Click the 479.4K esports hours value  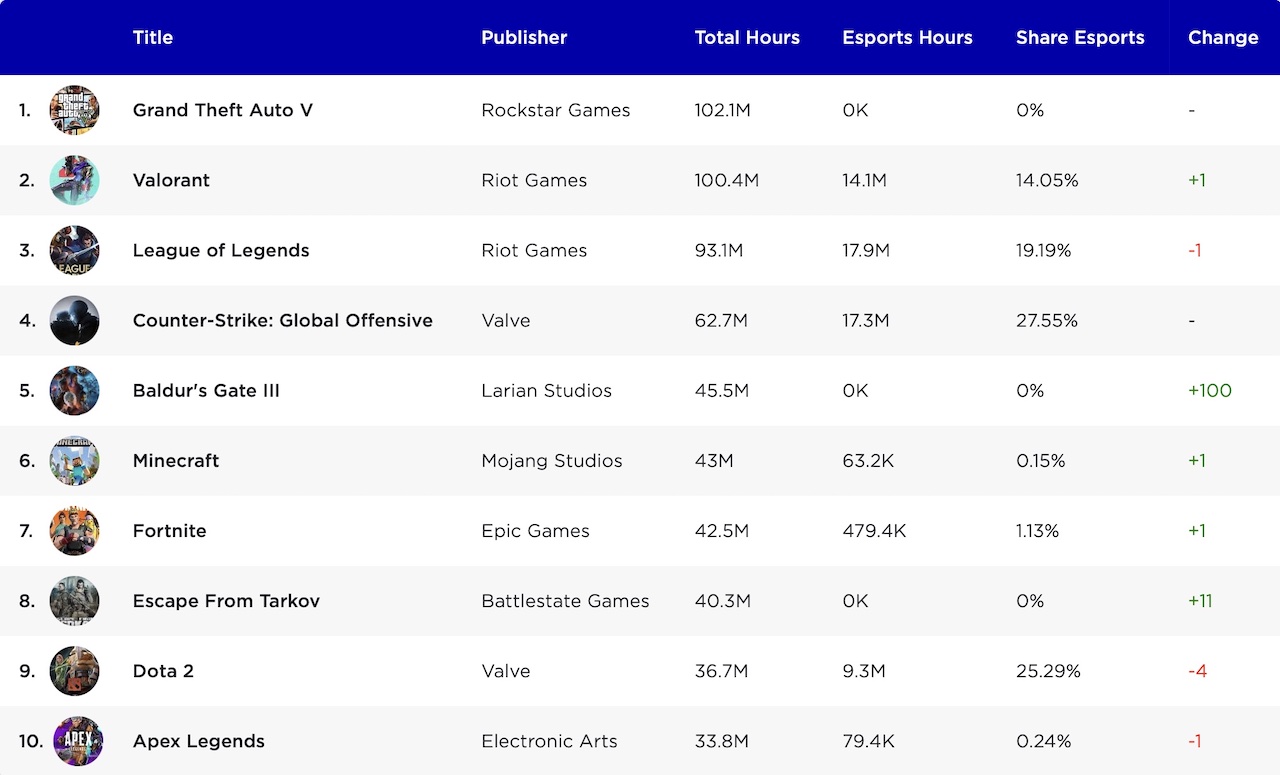pos(874,531)
